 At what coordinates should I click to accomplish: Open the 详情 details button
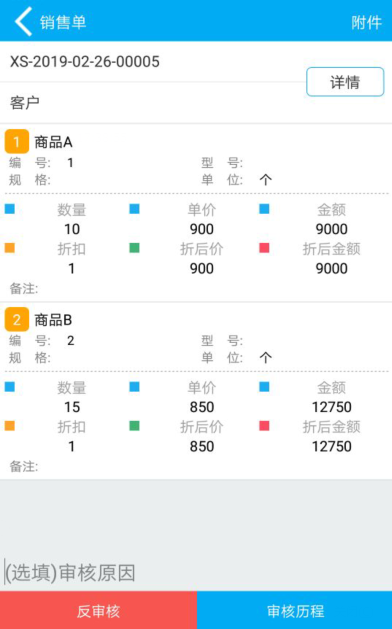[x=345, y=82]
